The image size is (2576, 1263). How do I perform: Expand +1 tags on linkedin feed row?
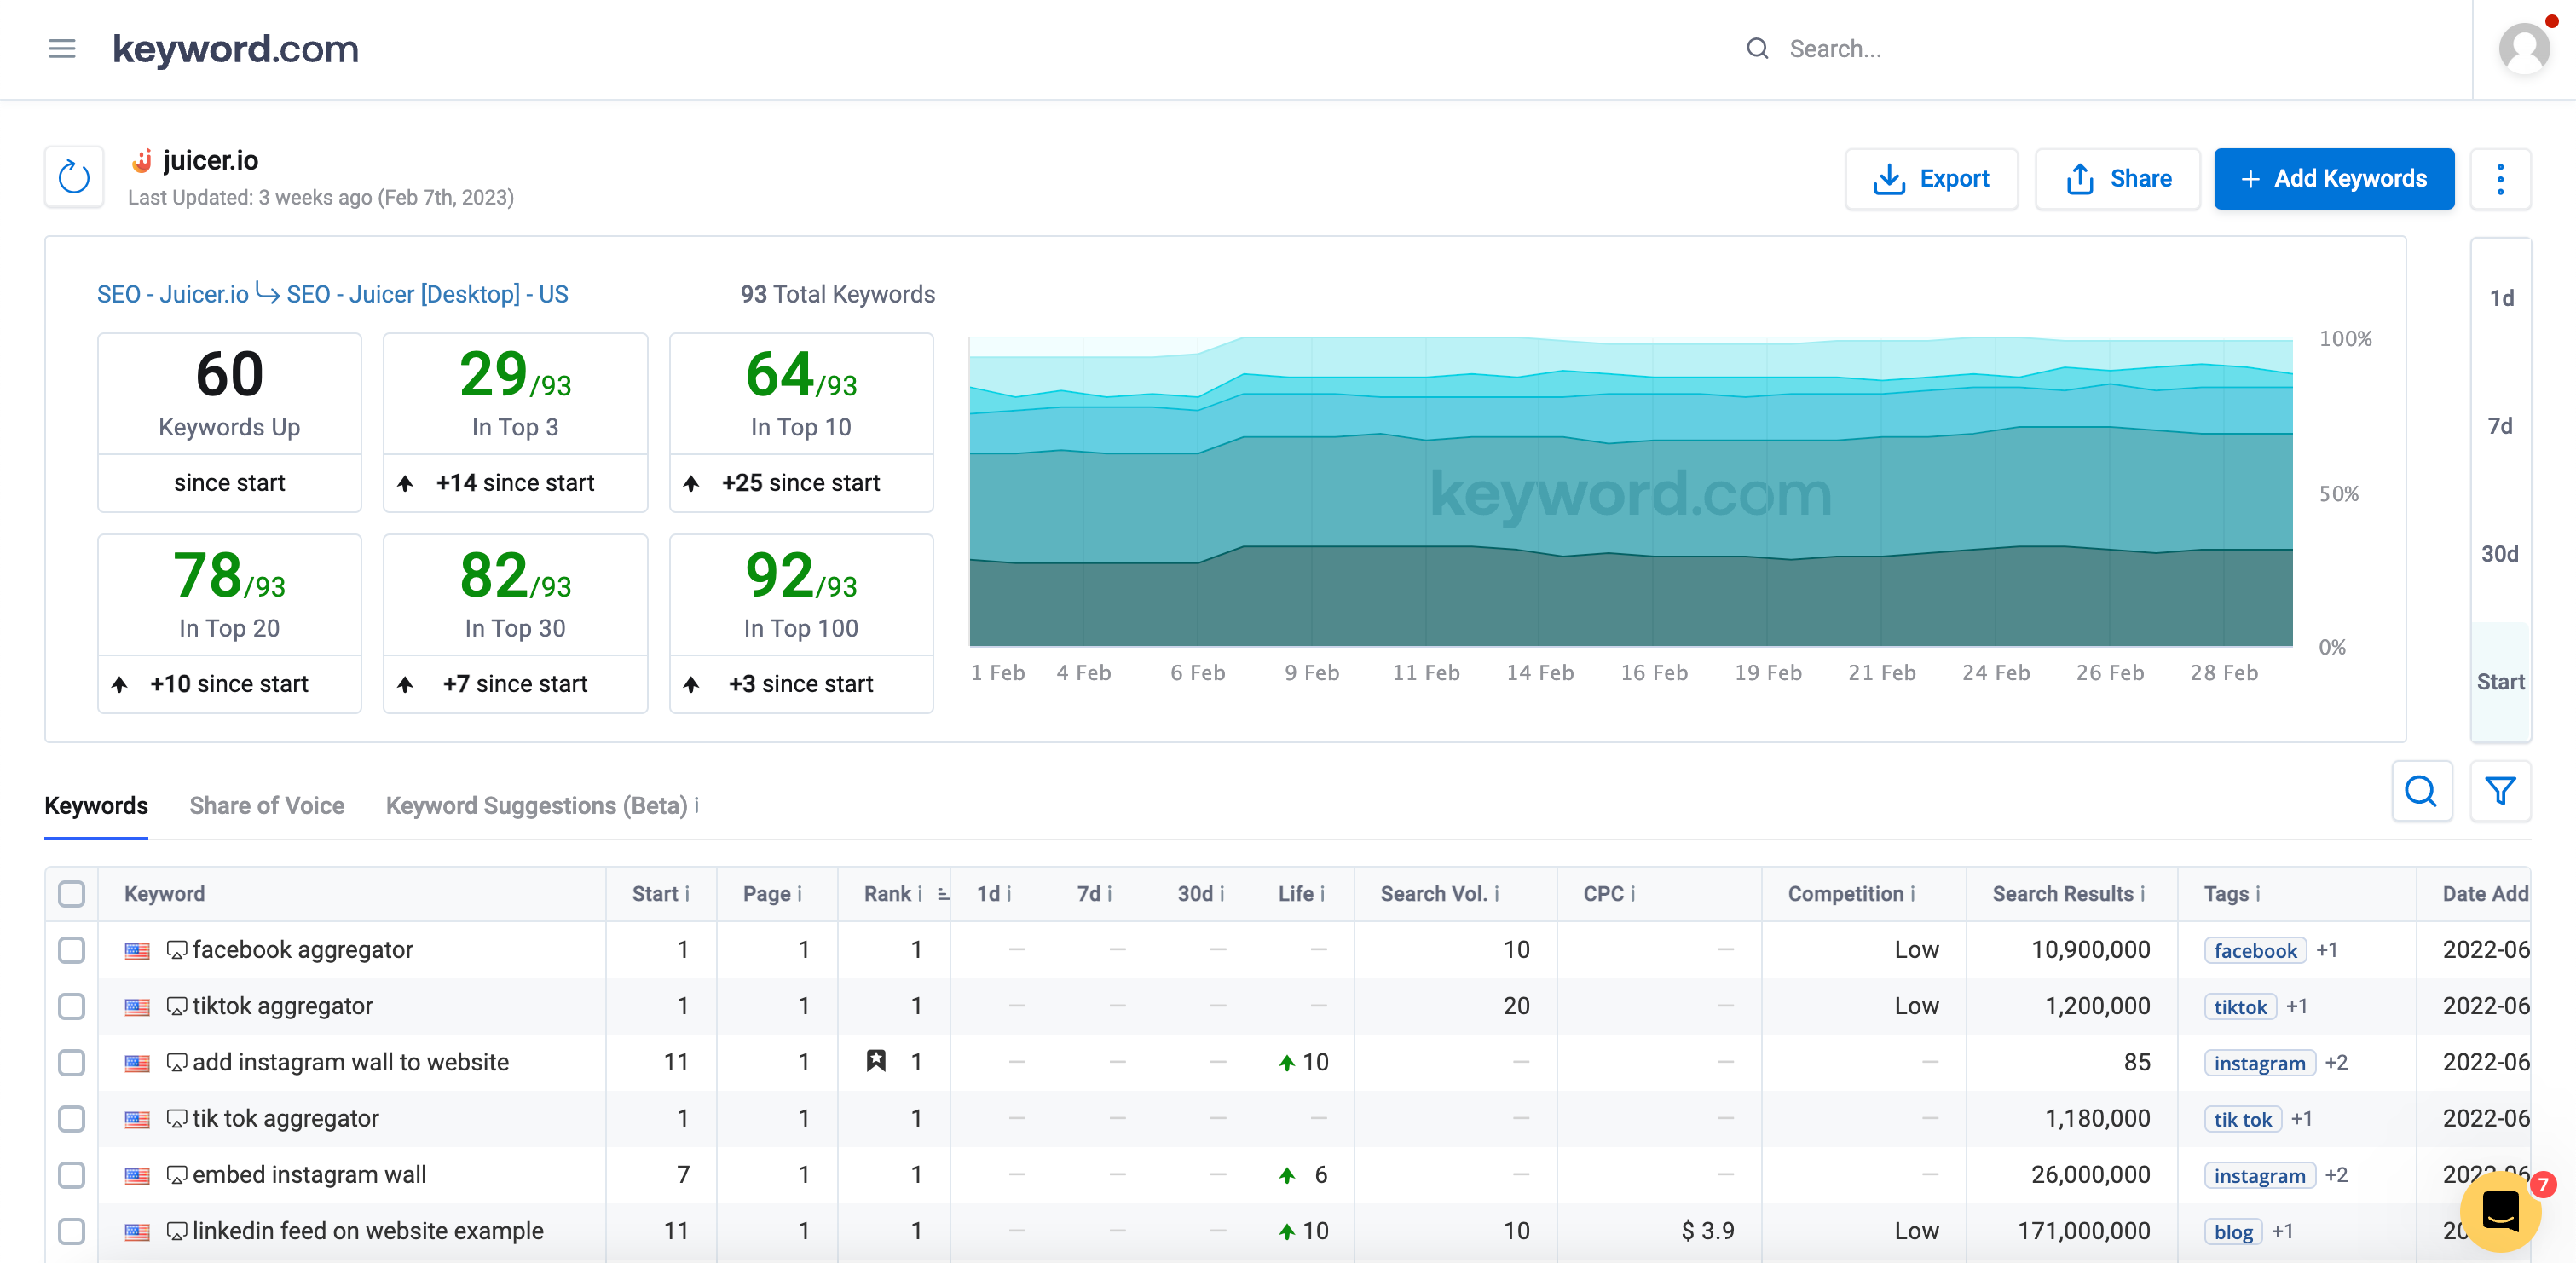pos(2282,1231)
